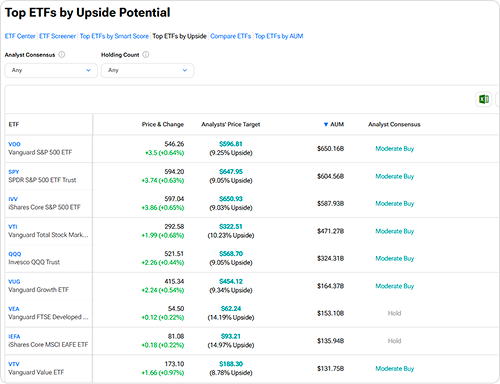Select the Compare ETFs tab

pyautogui.click(x=231, y=36)
